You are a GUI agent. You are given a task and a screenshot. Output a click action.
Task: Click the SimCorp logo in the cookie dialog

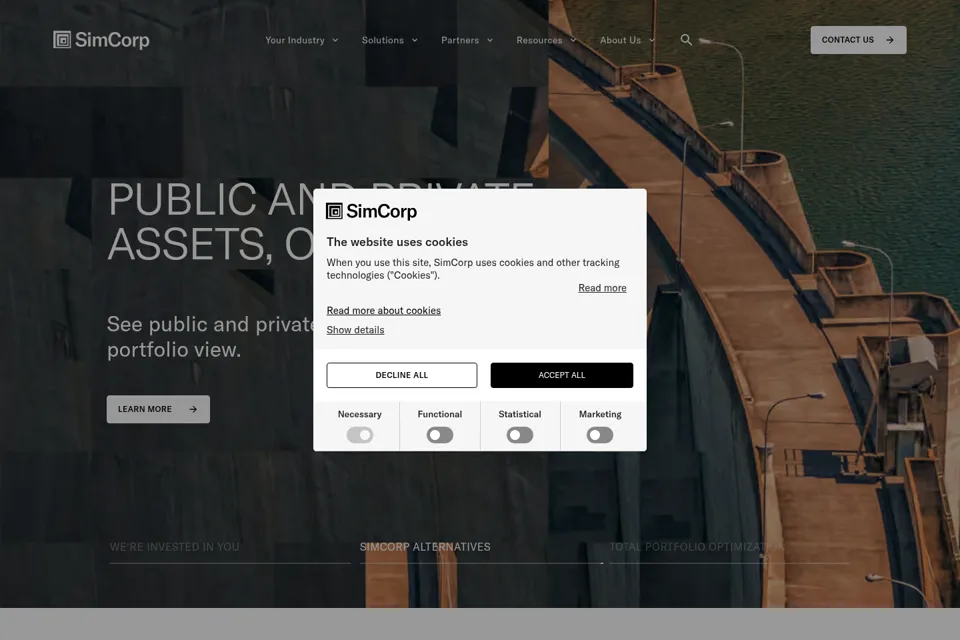(371, 211)
